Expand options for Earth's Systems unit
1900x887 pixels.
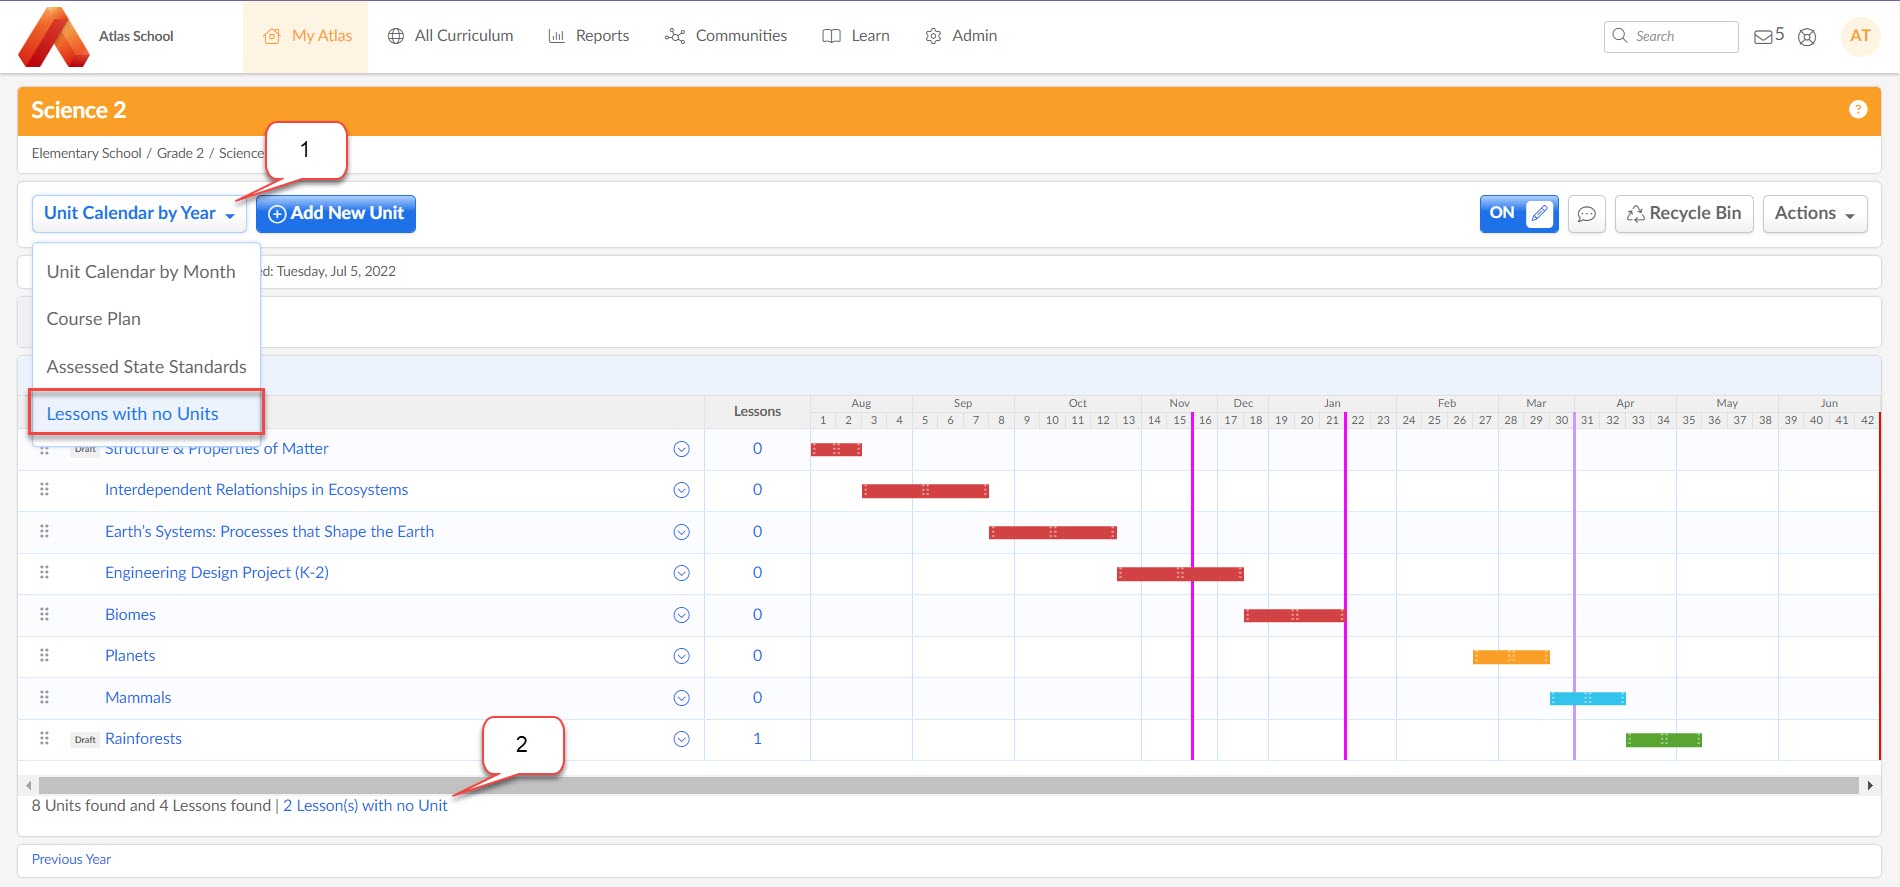[x=681, y=532]
